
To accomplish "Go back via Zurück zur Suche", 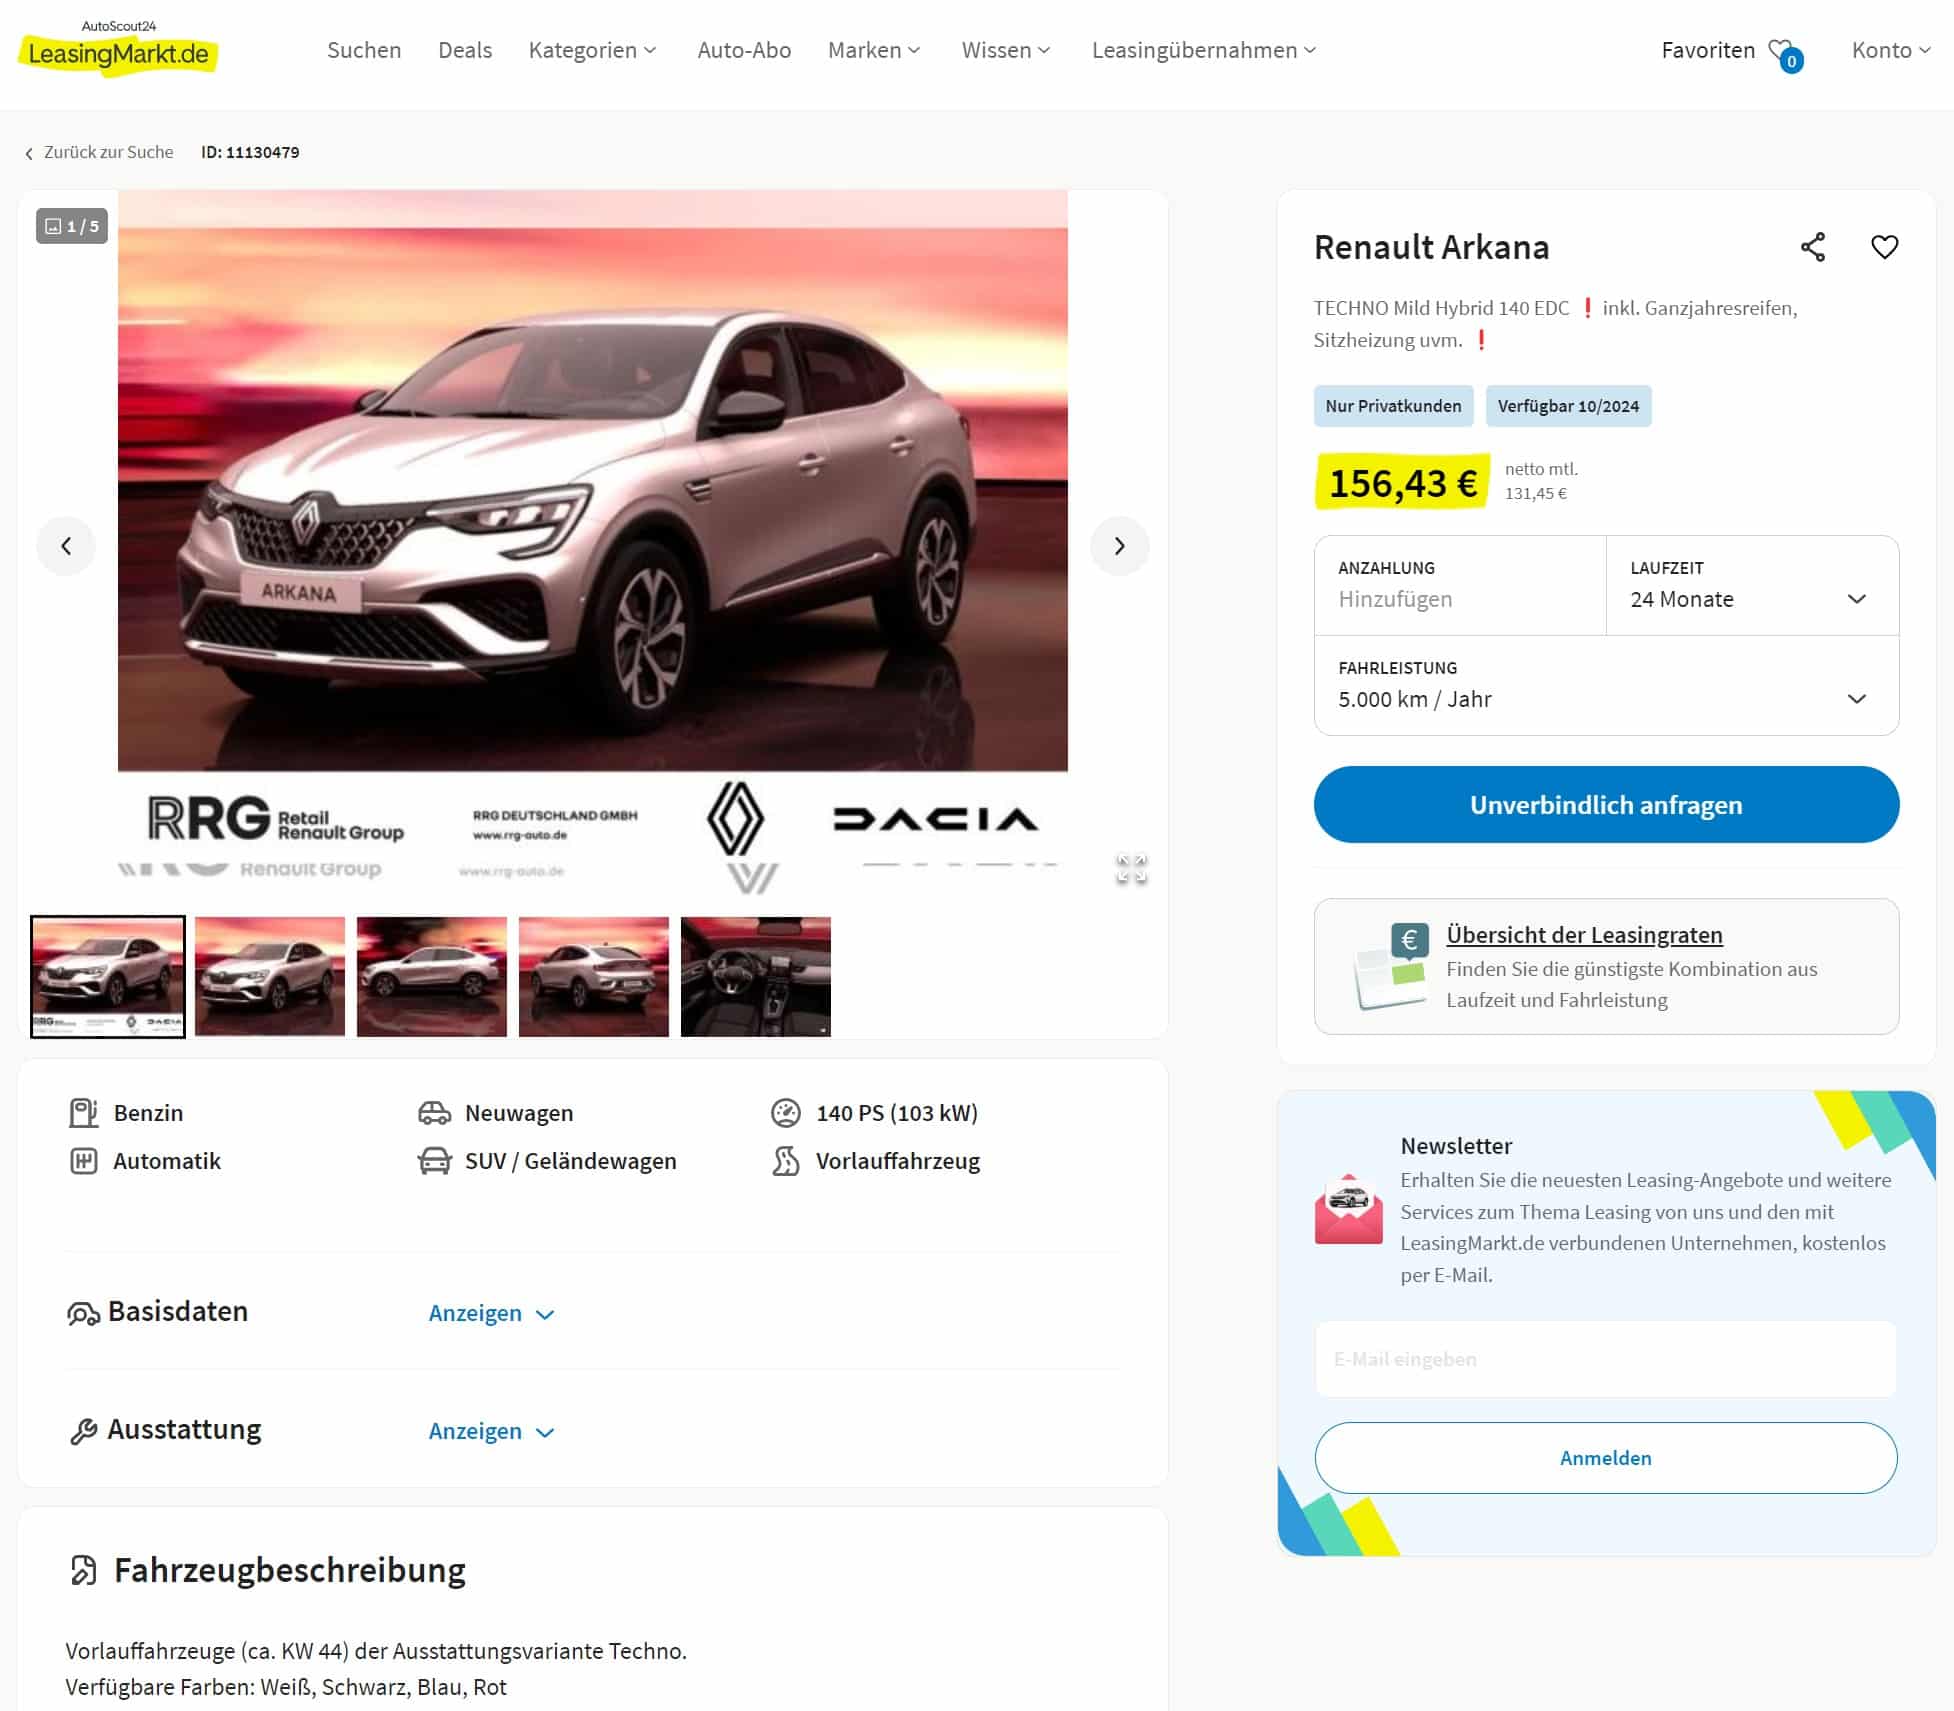I will click(x=99, y=152).
